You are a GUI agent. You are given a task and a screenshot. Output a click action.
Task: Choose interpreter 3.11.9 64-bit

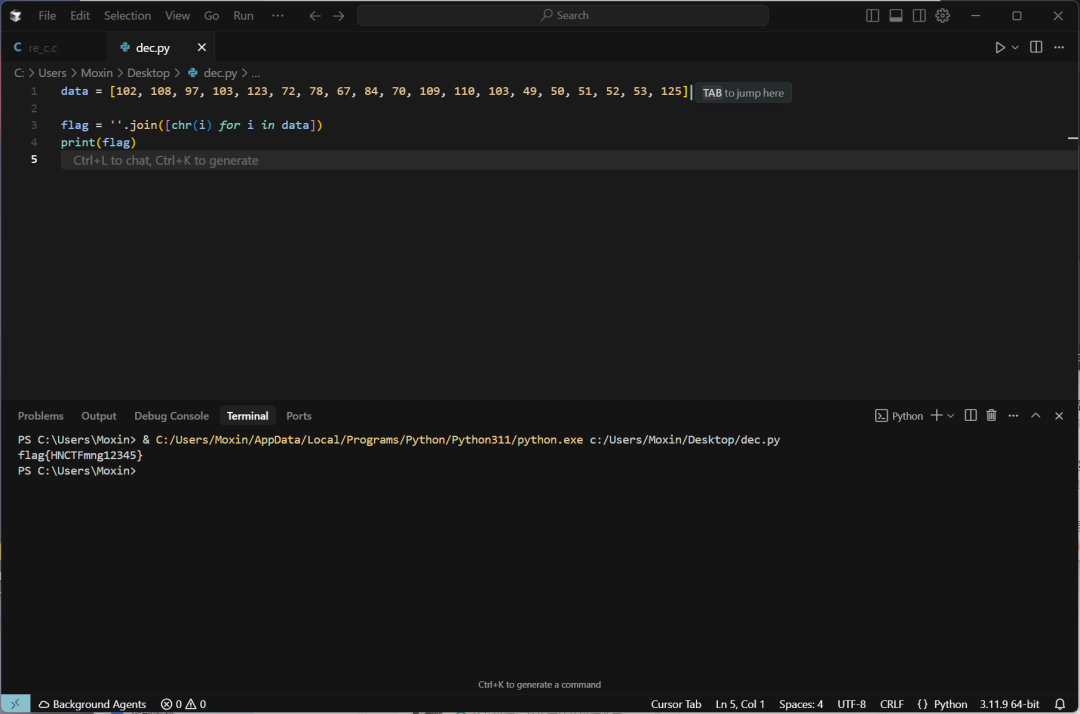1009,704
